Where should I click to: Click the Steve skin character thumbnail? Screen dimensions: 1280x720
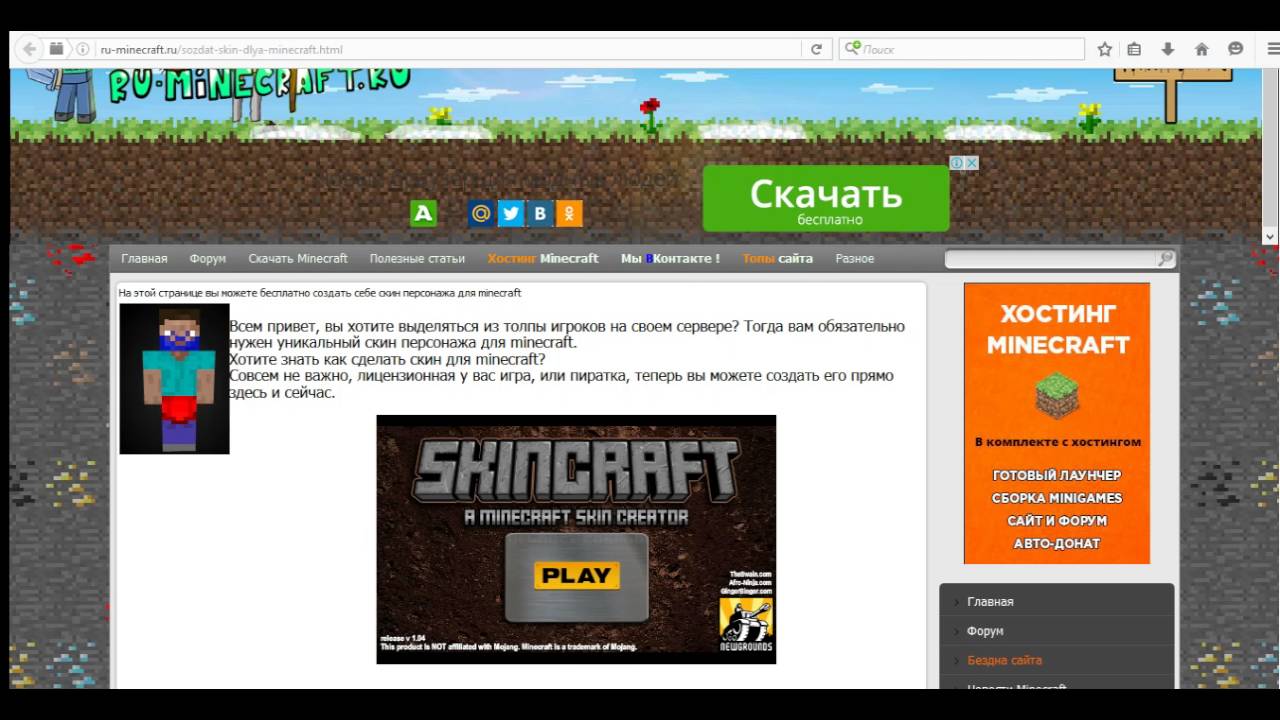[x=174, y=379]
